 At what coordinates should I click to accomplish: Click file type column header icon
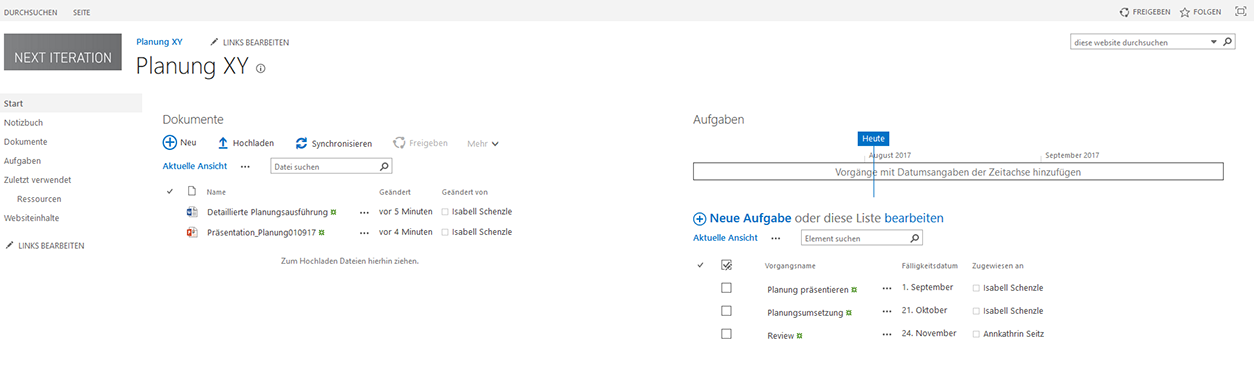(x=193, y=191)
